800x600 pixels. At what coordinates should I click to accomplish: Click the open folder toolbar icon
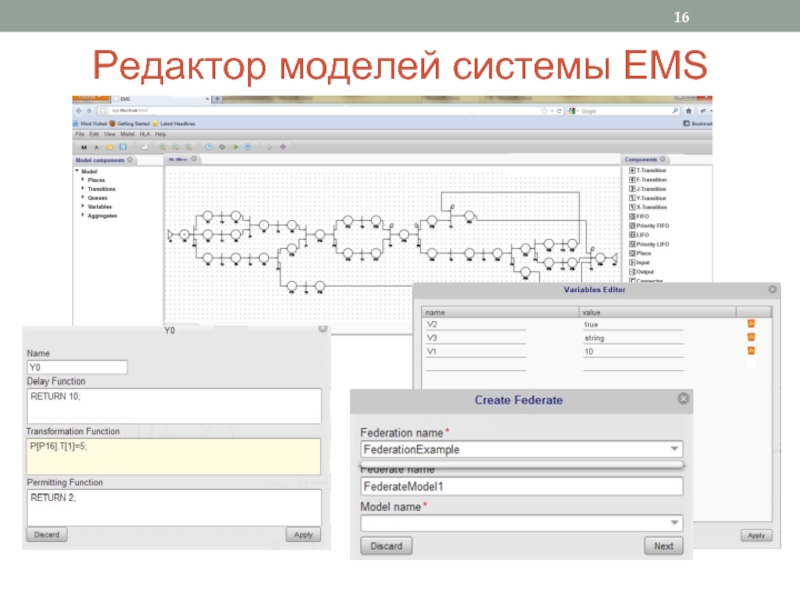(x=110, y=147)
